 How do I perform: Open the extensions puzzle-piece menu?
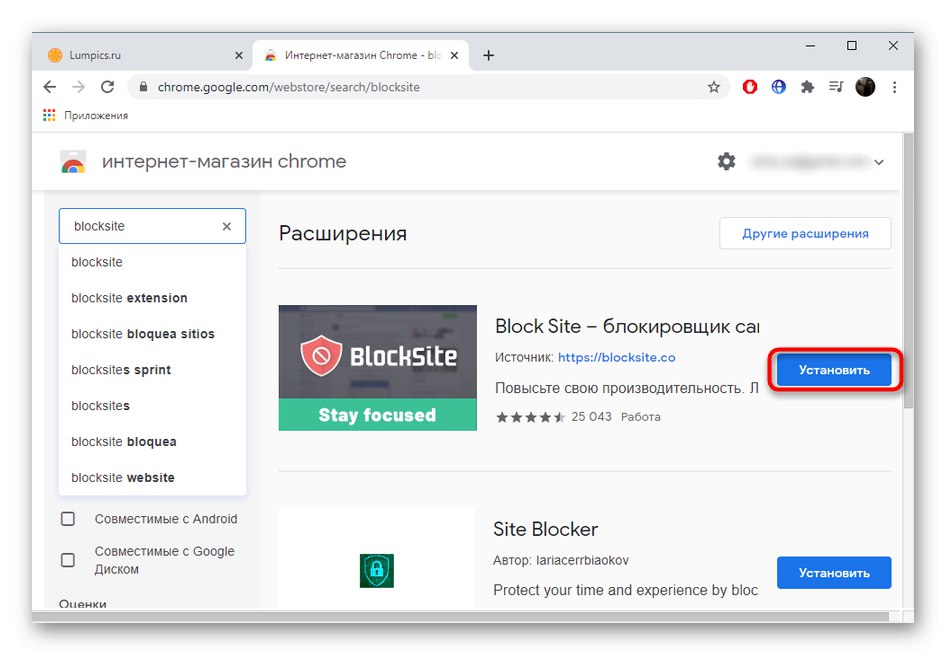point(807,86)
